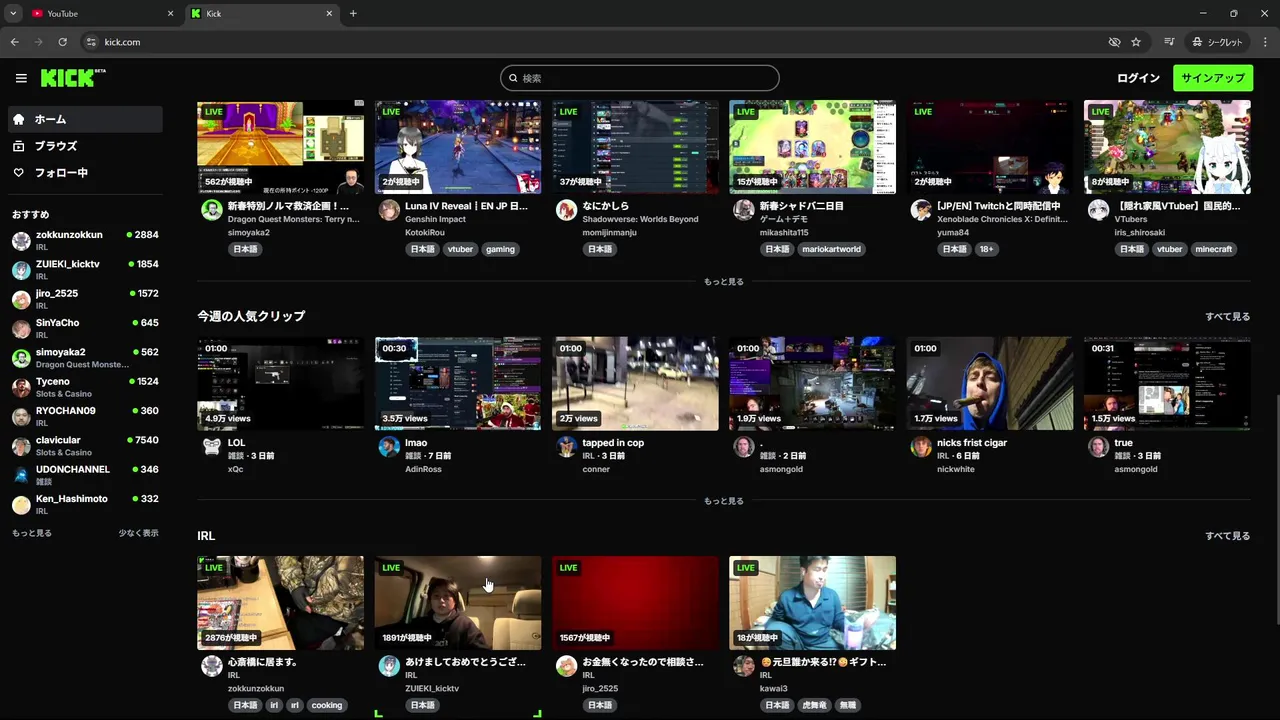The width and height of the screenshot is (1280, 720).
Task: Play the true clip by asmongold
Action: tap(1167, 384)
